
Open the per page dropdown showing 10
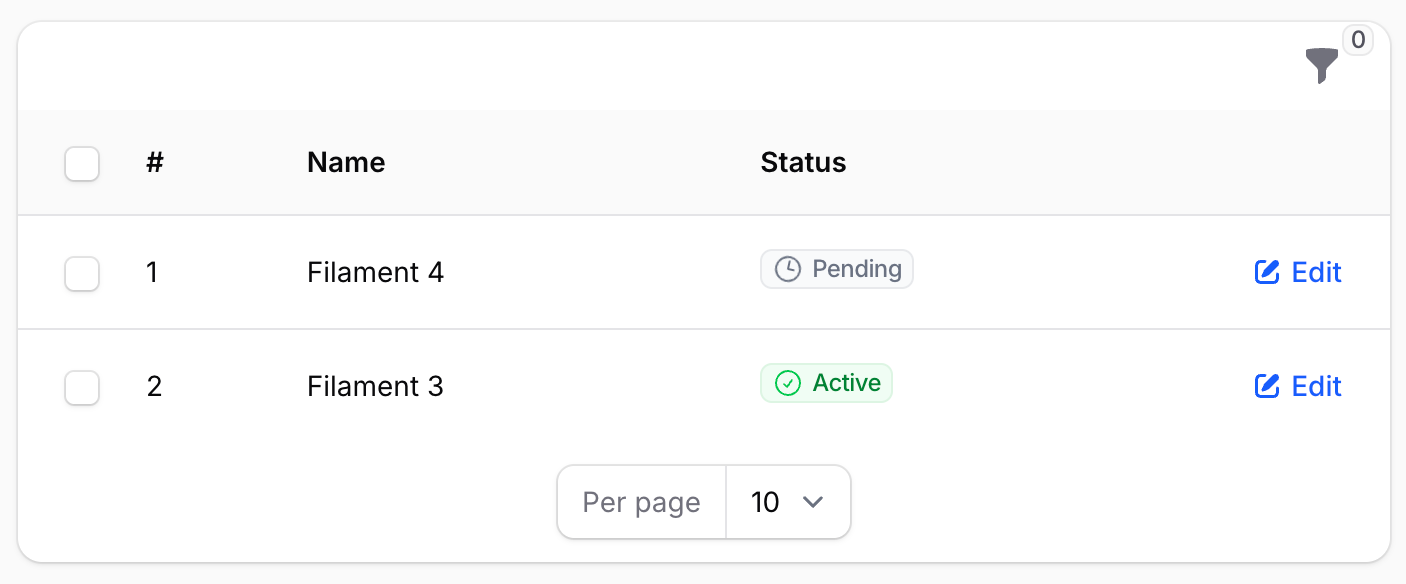point(787,502)
